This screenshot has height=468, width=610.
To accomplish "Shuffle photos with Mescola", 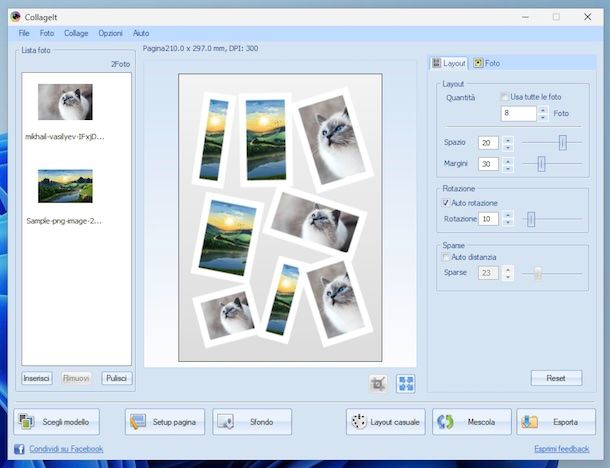I will (x=472, y=422).
